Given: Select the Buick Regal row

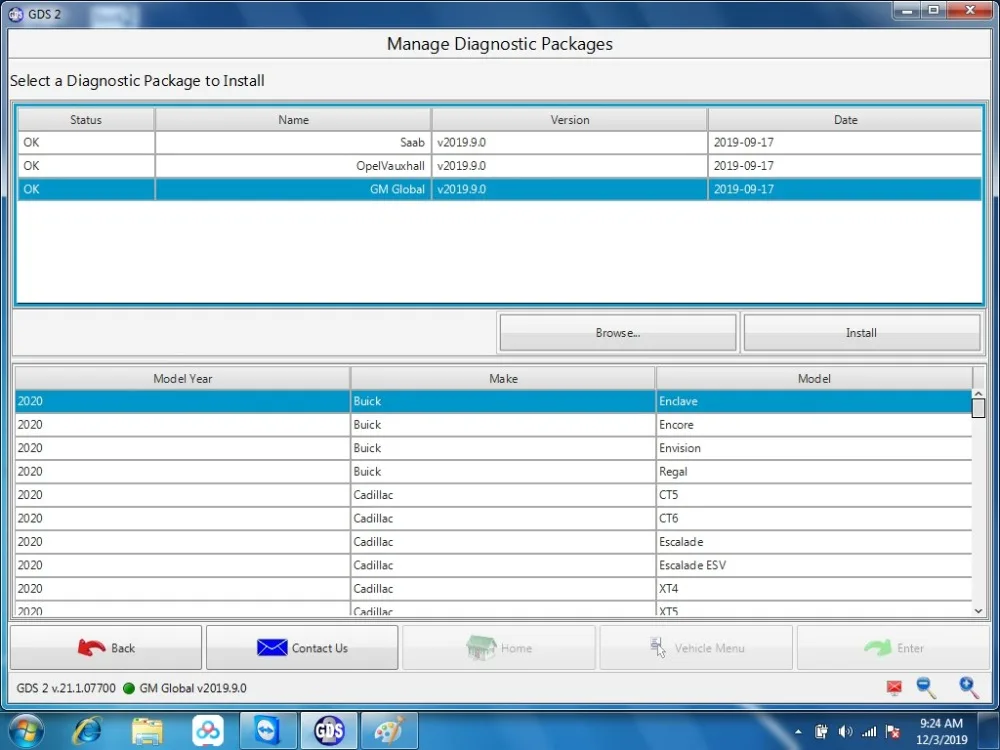Looking at the screenshot, I should [x=493, y=472].
